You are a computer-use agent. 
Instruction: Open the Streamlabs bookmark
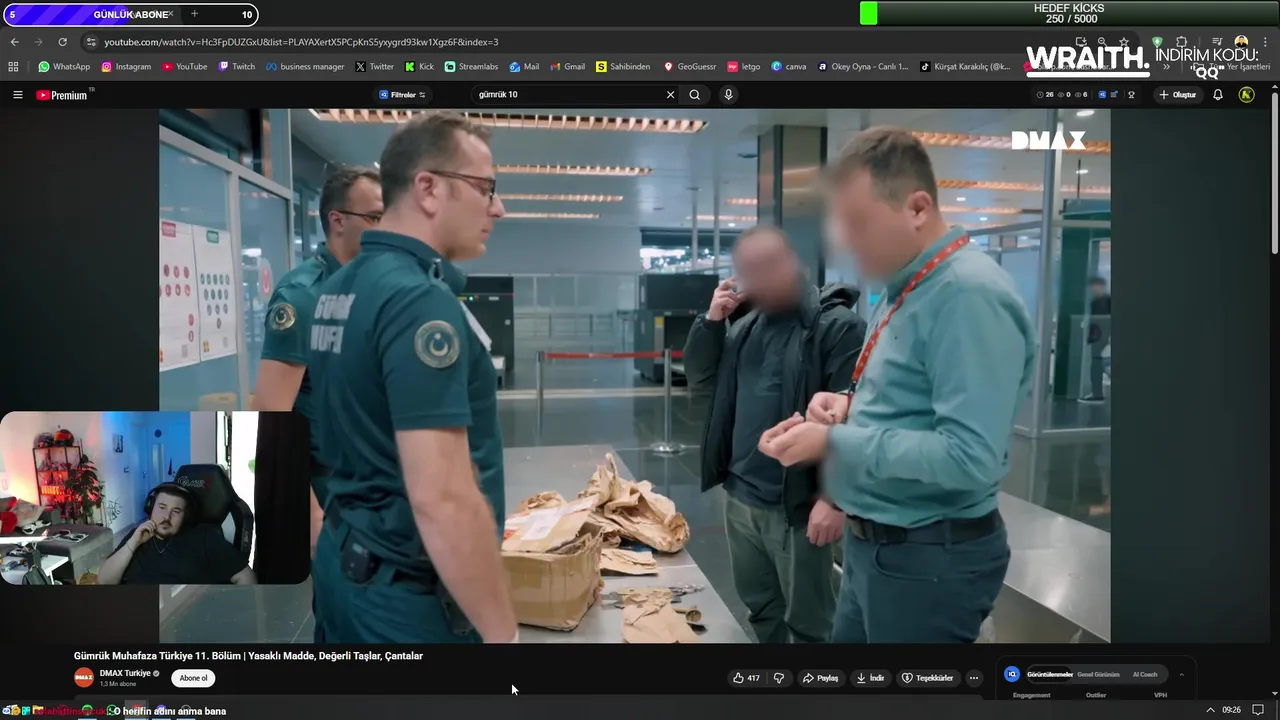471,67
